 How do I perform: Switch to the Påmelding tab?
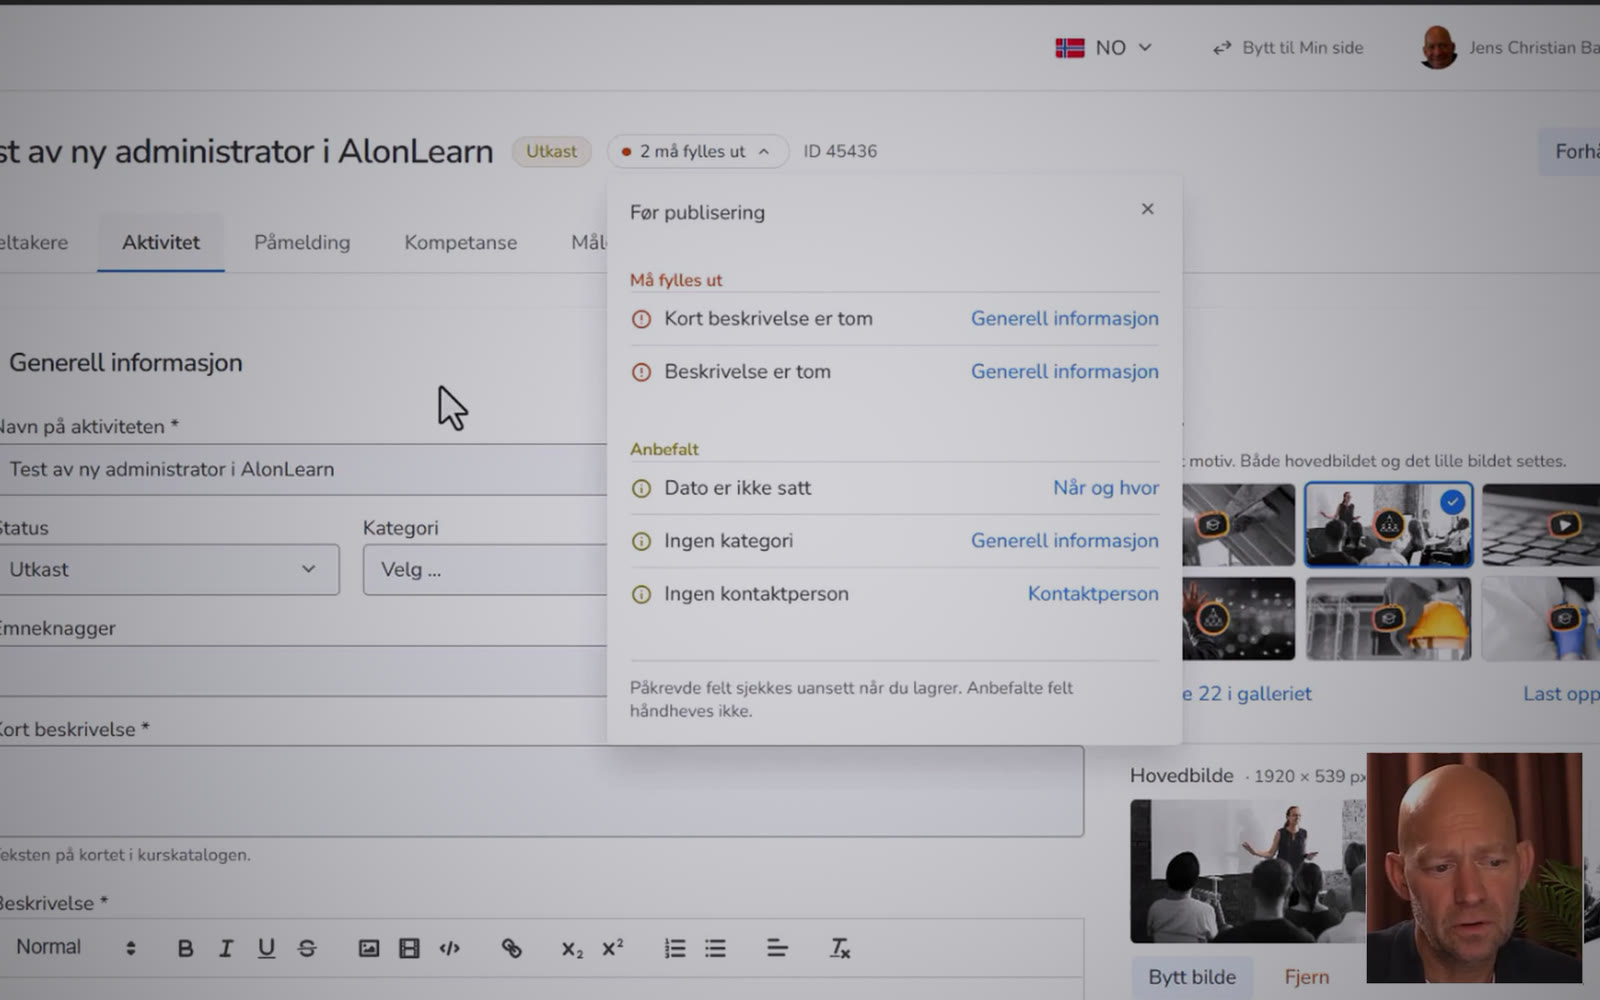(302, 242)
